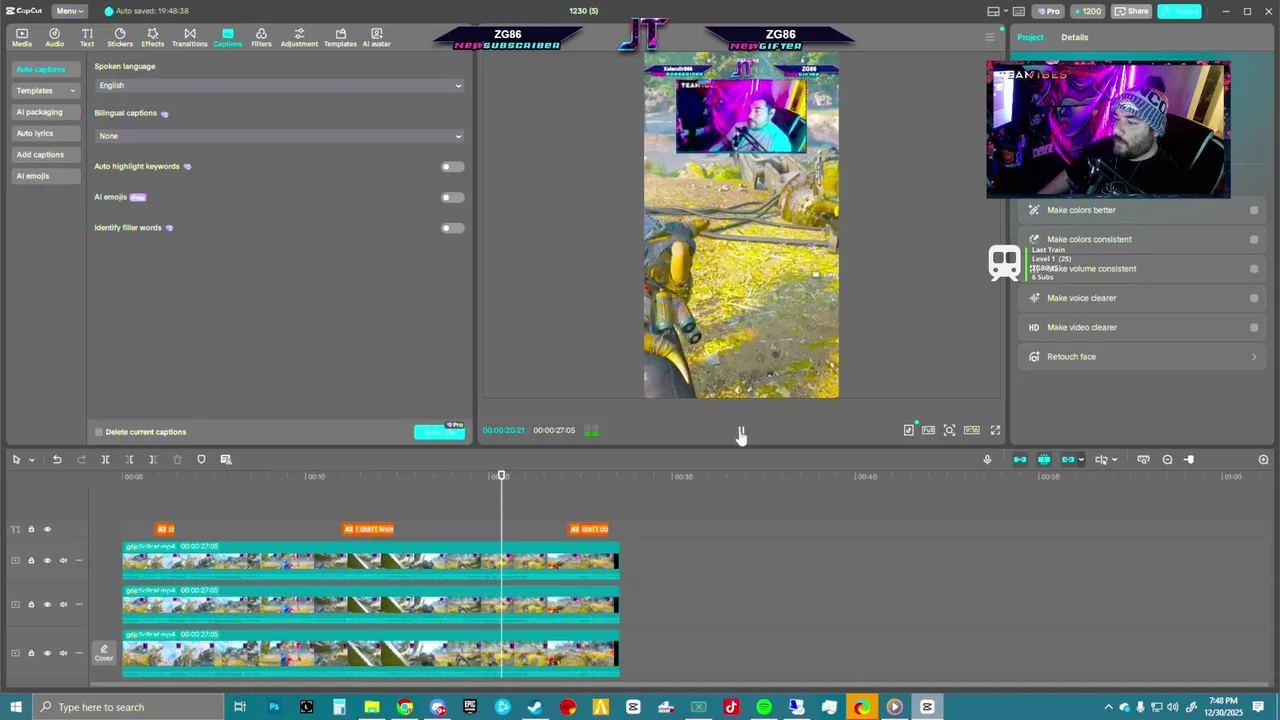Click the preview menu hamburger icon
This screenshot has width=1280, height=720.
(990, 37)
